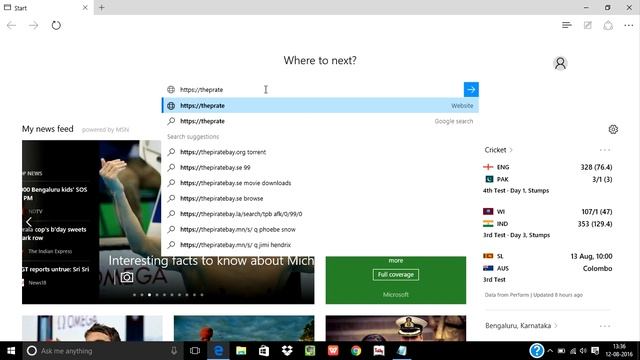
Task: Click Cortana microphone icon
Action: coord(174,351)
